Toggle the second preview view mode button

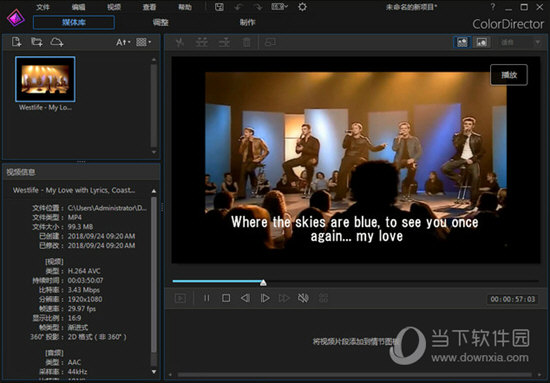click(482, 42)
